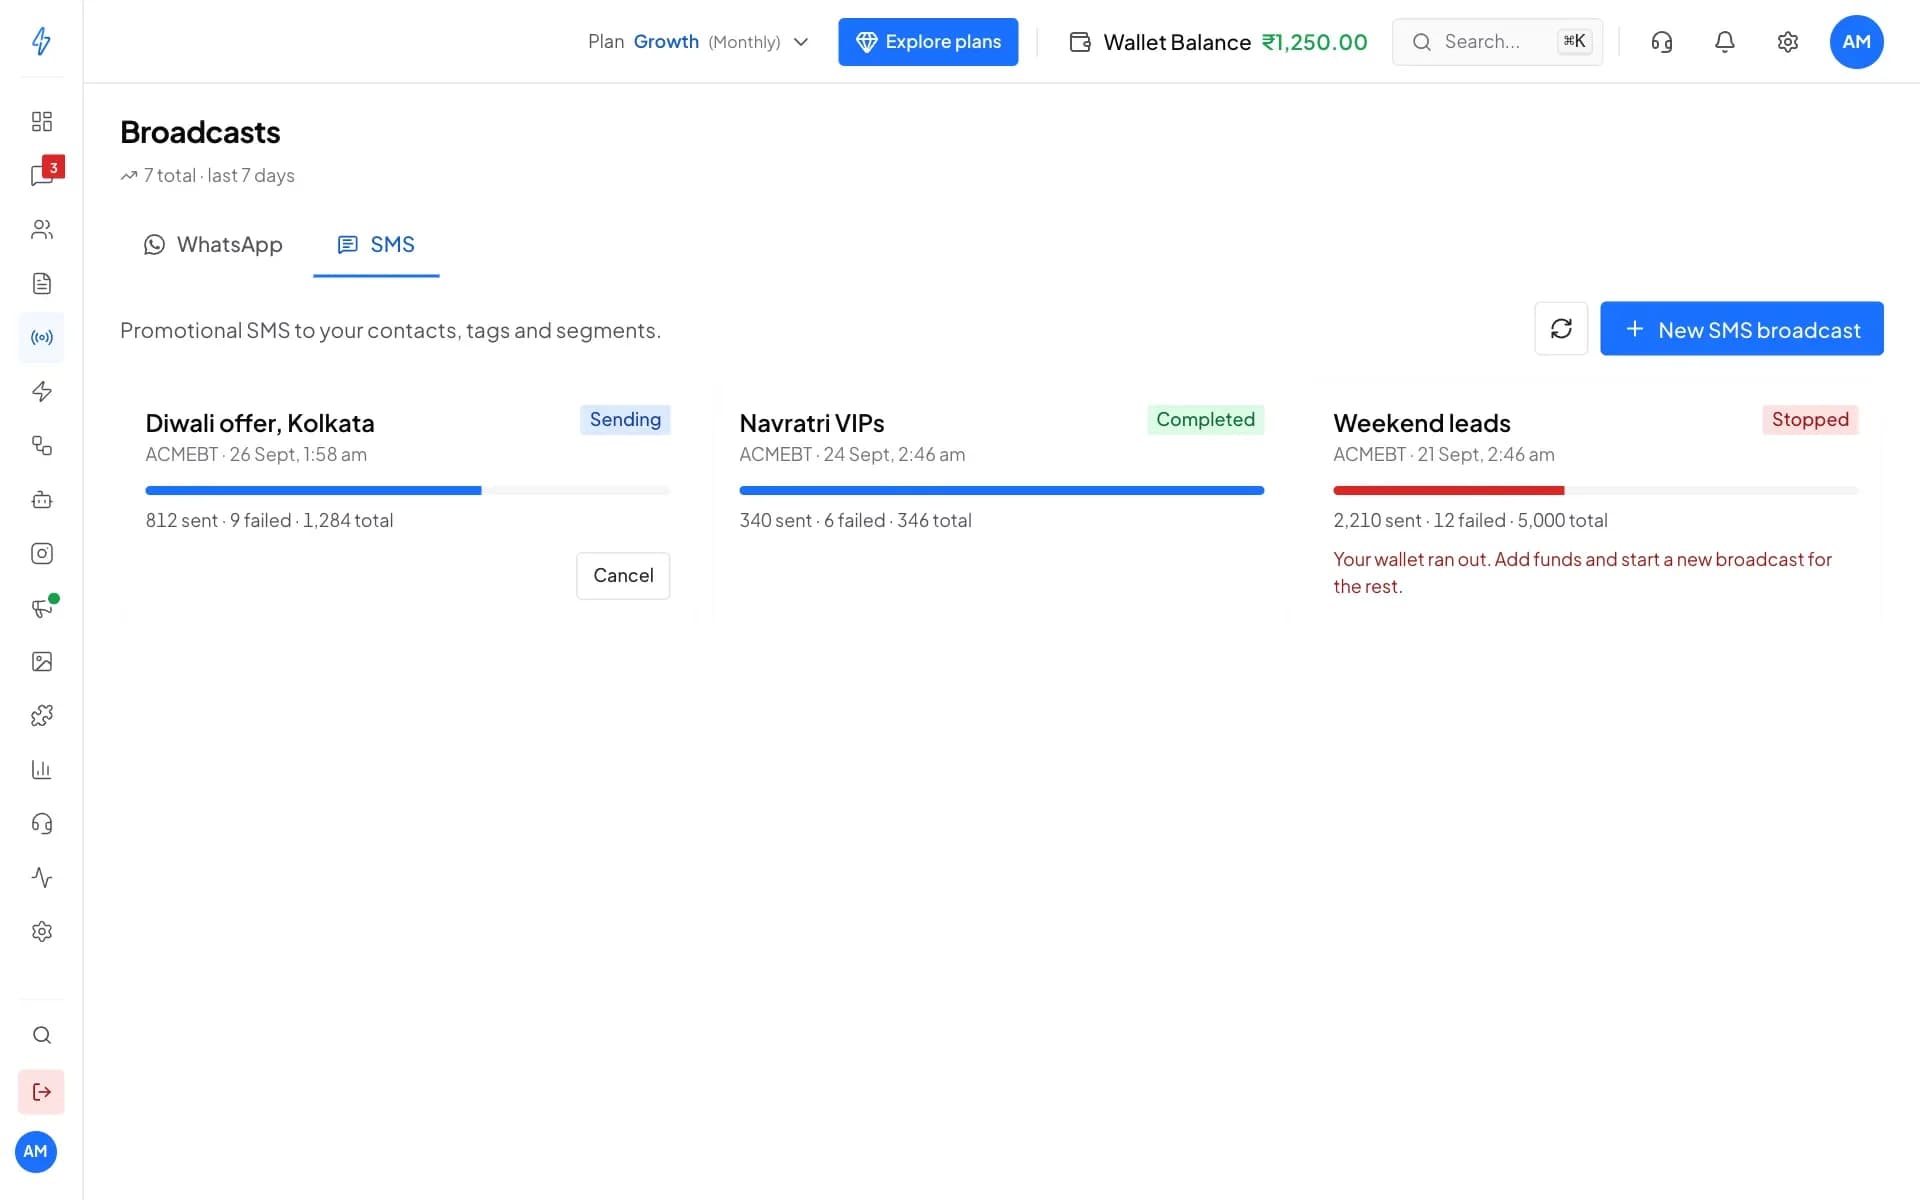Image resolution: width=1920 pixels, height=1200 pixels.
Task: Click the Weekend leads card title
Action: point(1422,423)
